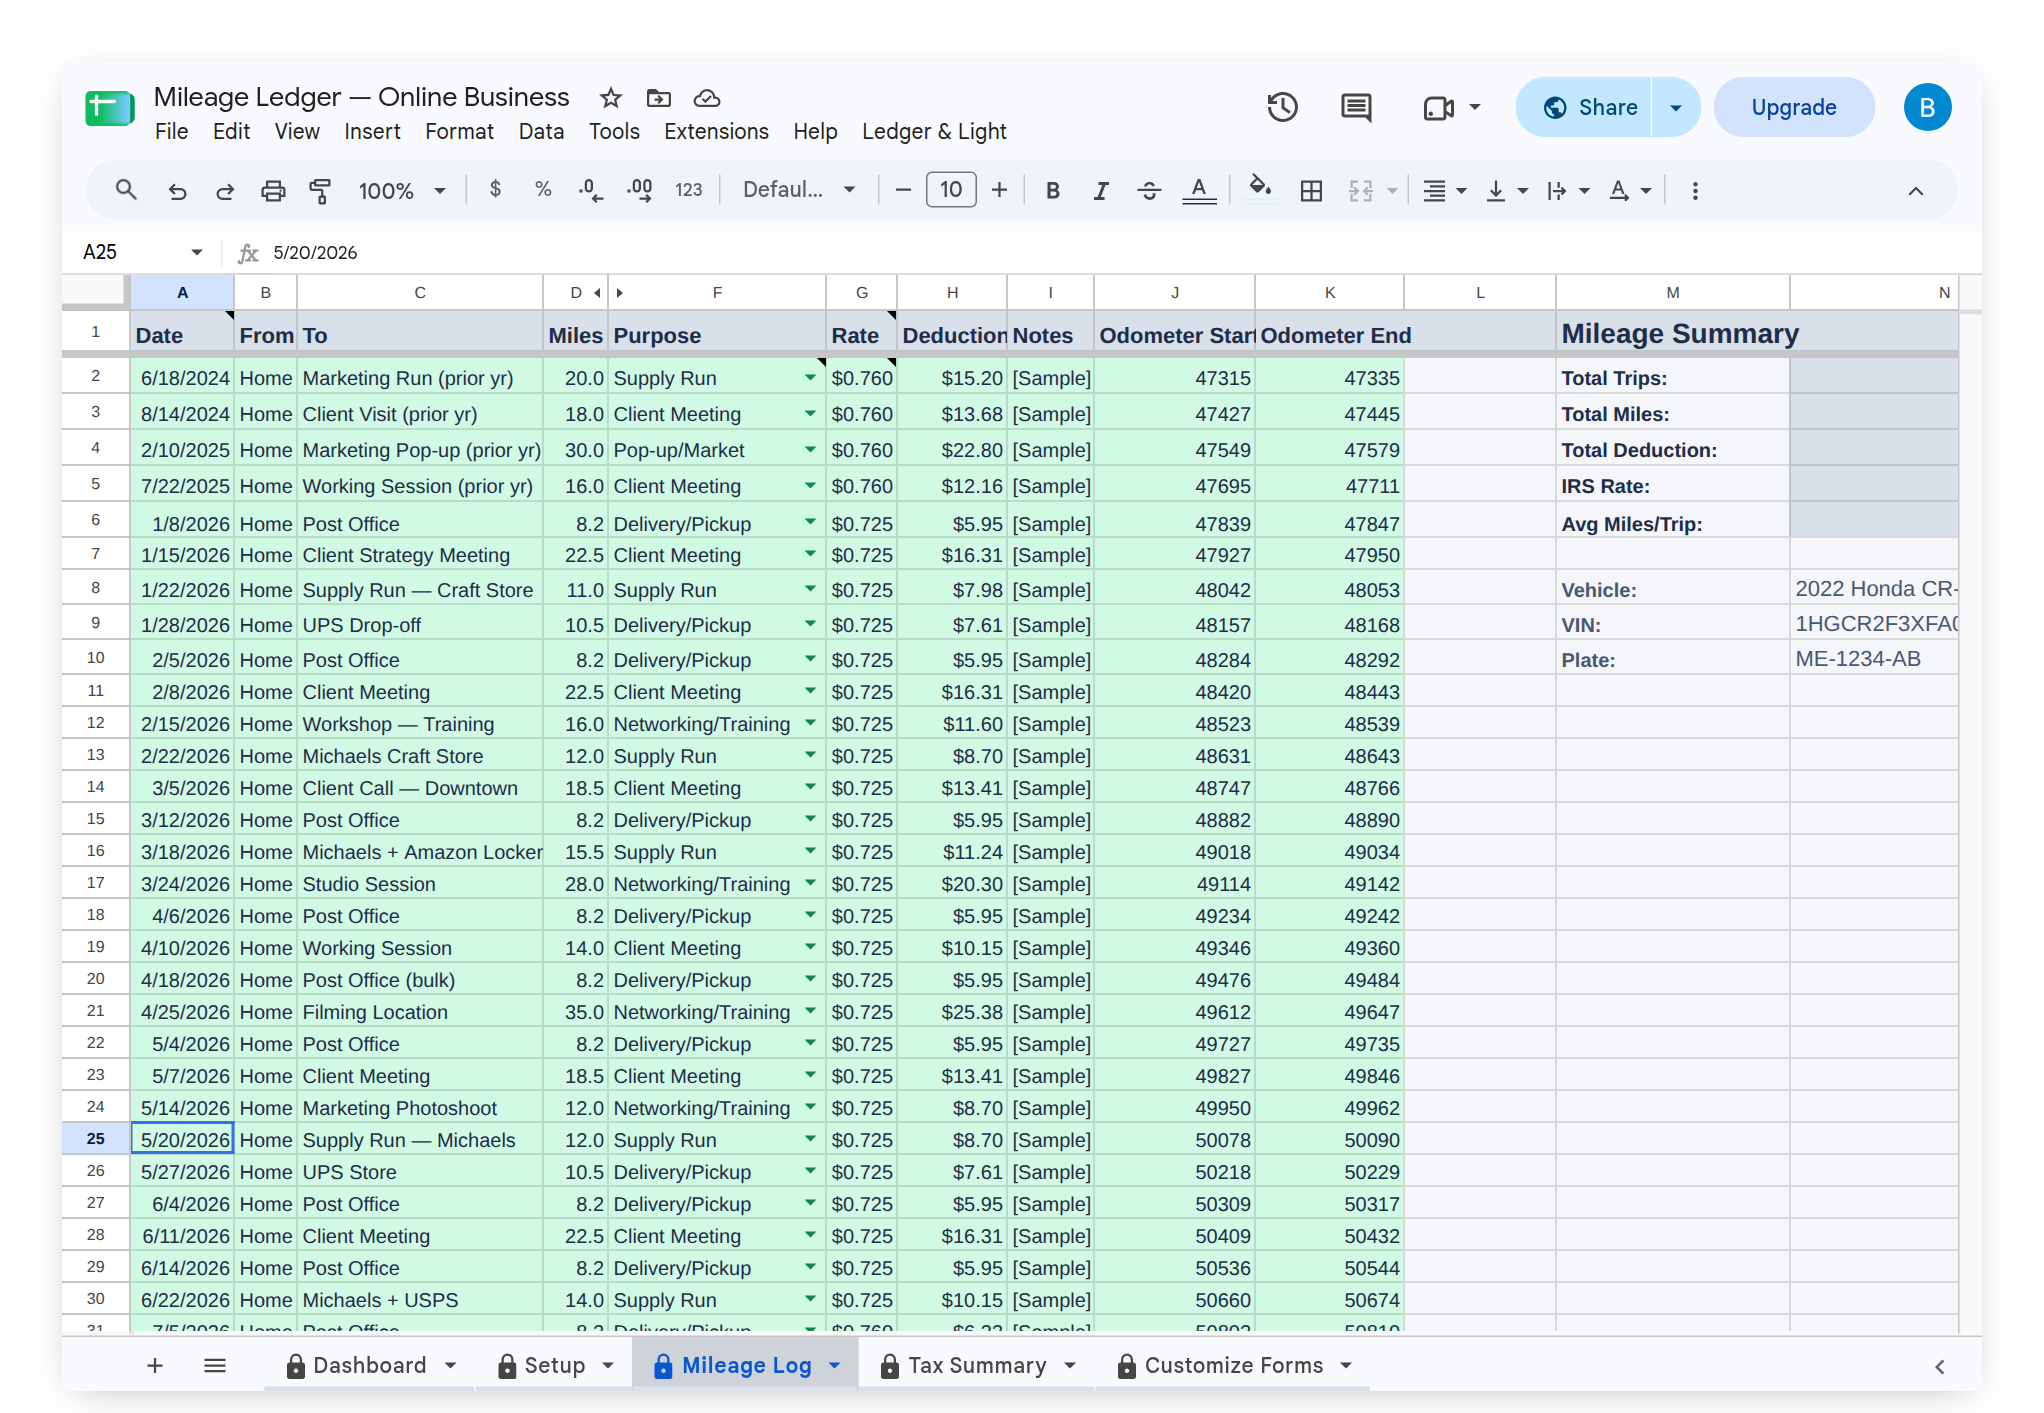Move document using folder icon

(658, 97)
